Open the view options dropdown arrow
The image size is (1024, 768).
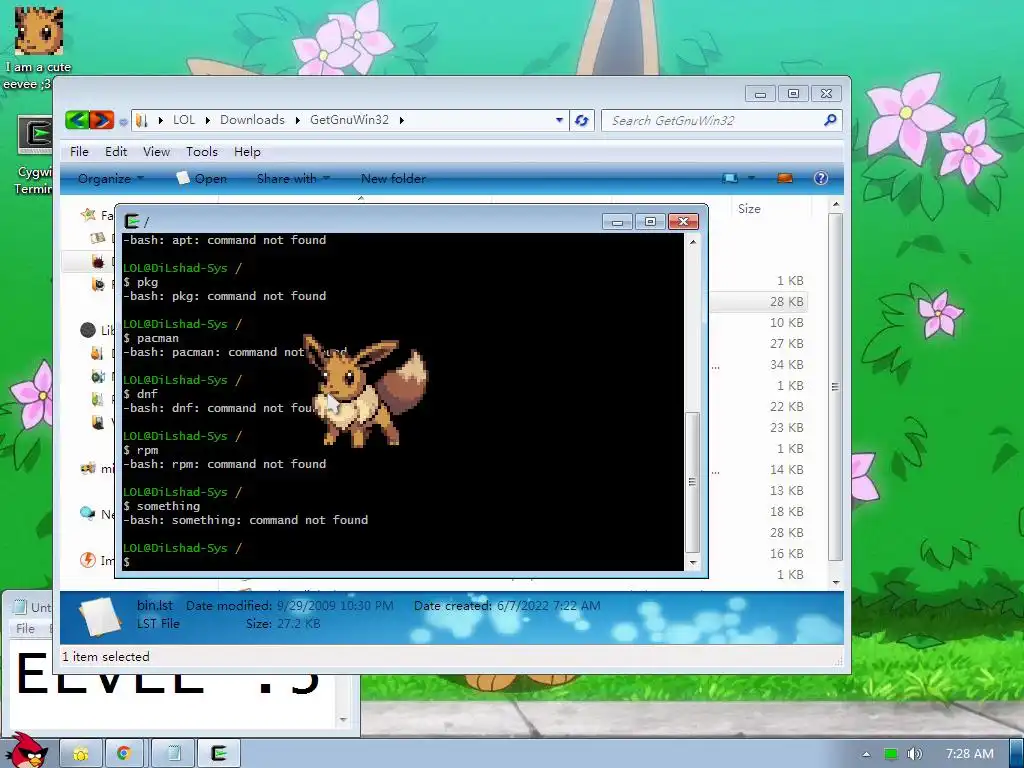(751, 178)
